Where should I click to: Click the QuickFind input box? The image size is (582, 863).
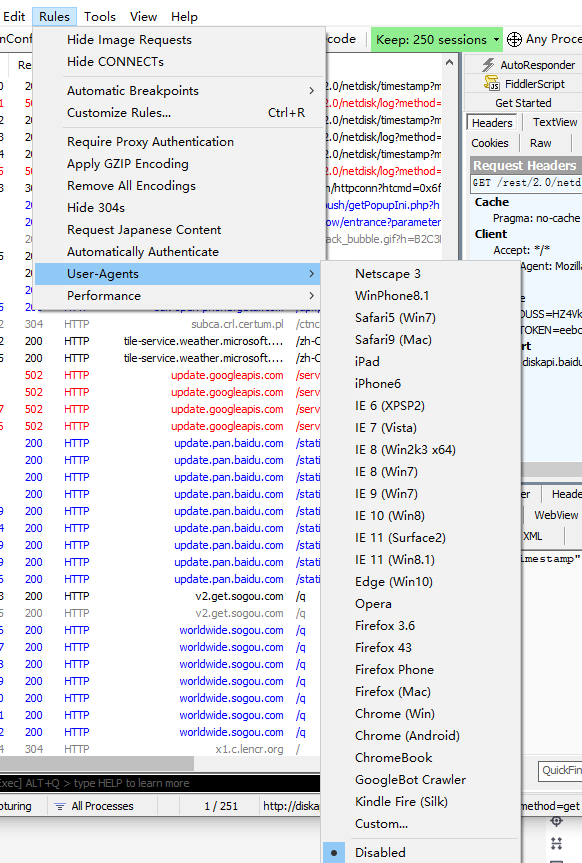(560, 771)
